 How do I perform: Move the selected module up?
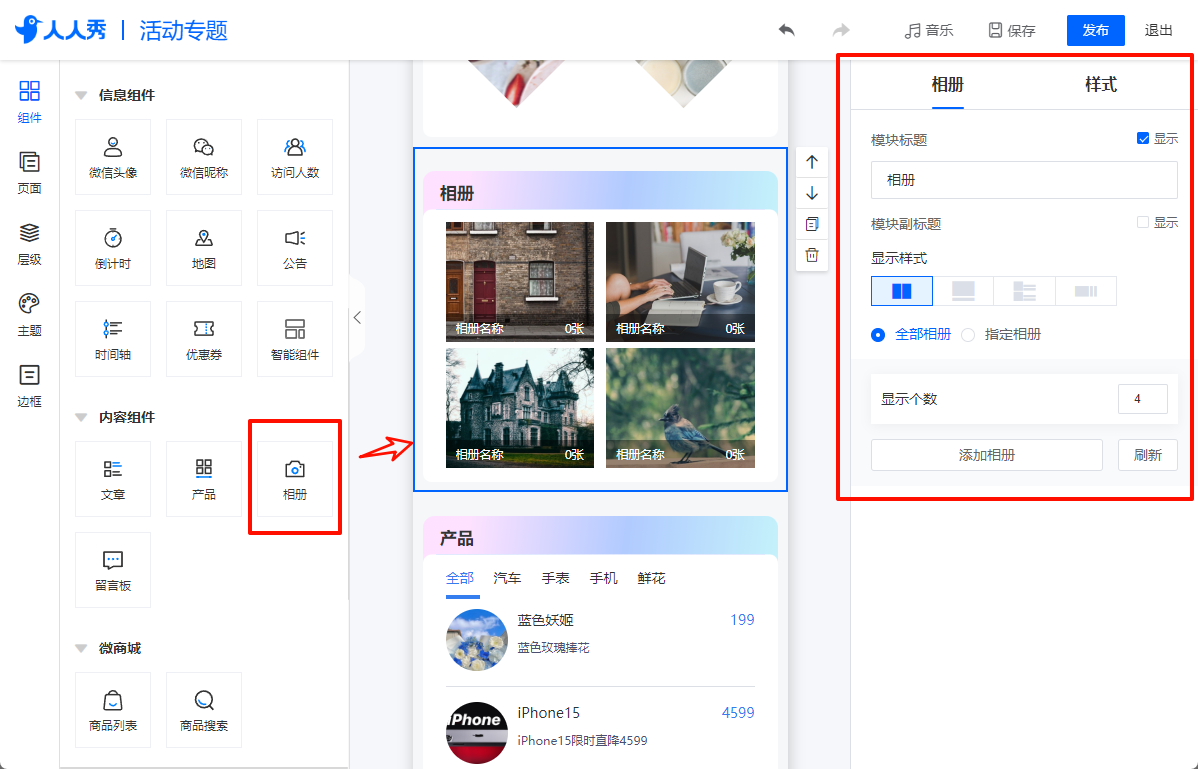pos(812,162)
